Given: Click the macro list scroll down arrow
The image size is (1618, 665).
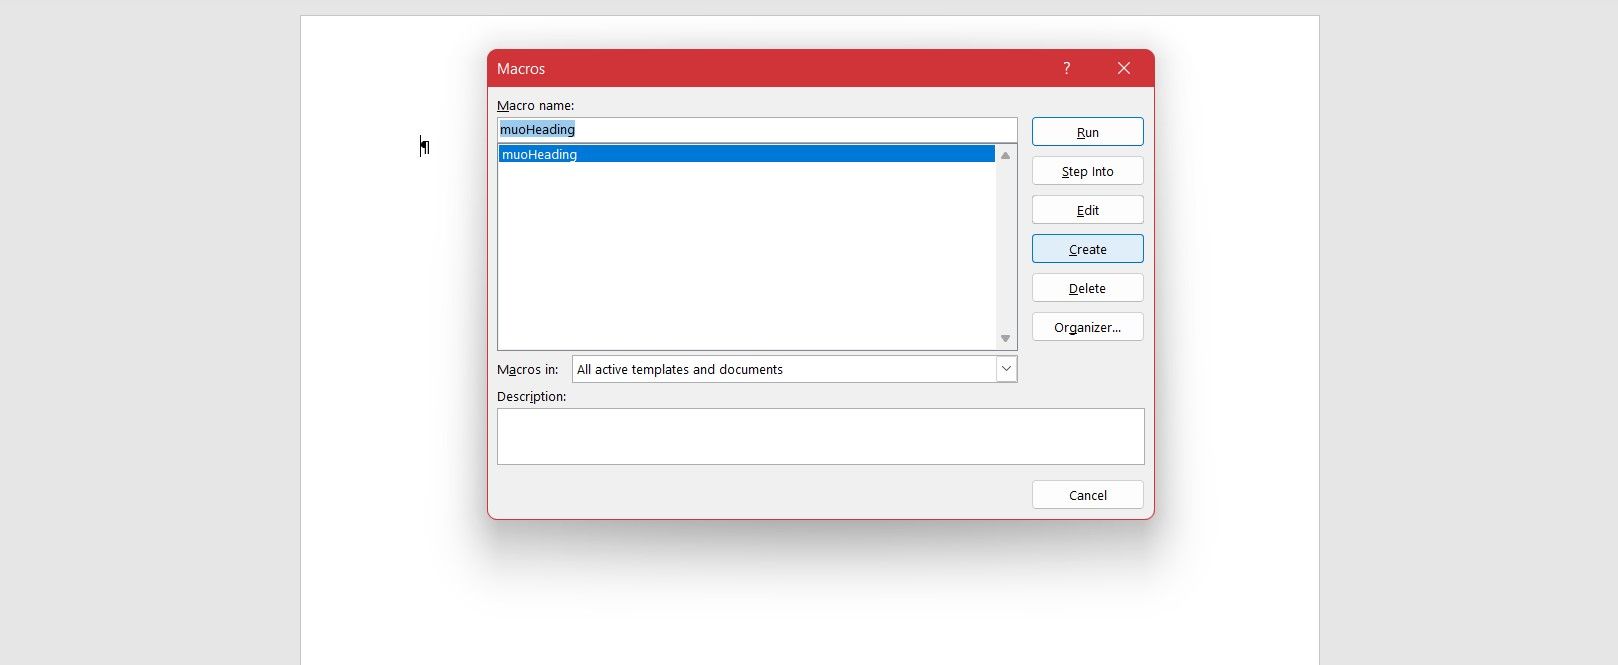Looking at the screenshot, I should point(1005,339).
